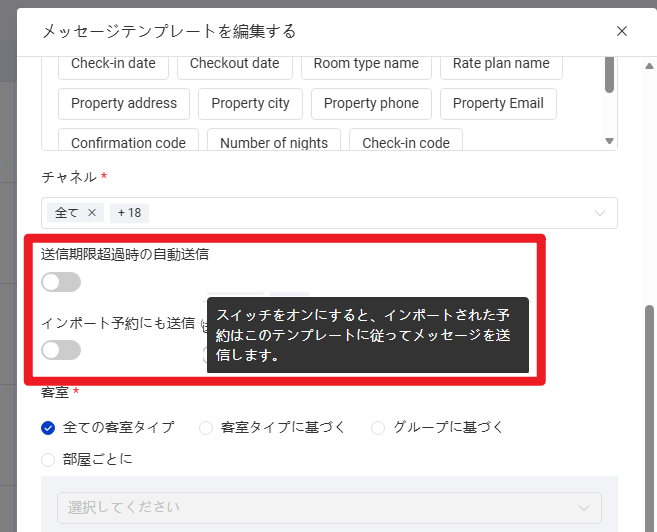This screenshot has height=532, width=657.
Task: Select 全ての客室タイプ radio option
Action: pyautogui.click(x=48, y=428)
